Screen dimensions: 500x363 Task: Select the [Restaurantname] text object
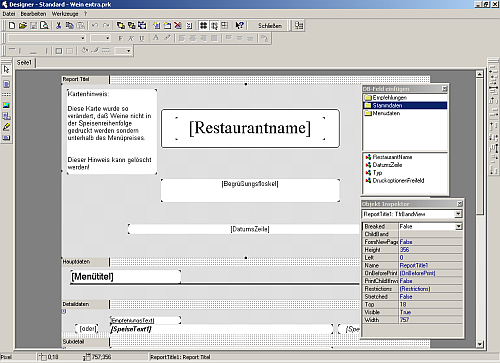[x=250, y=128]
